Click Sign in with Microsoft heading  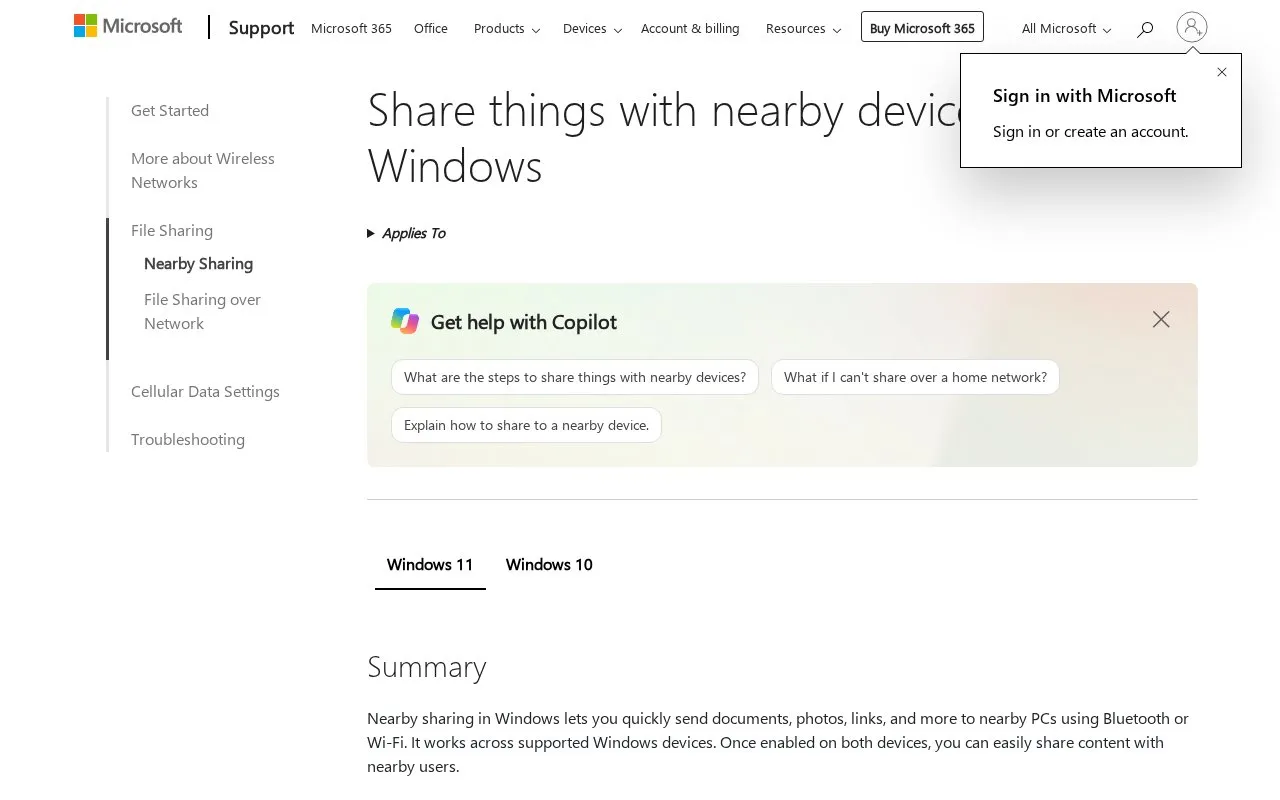(x=1084, y=95)
